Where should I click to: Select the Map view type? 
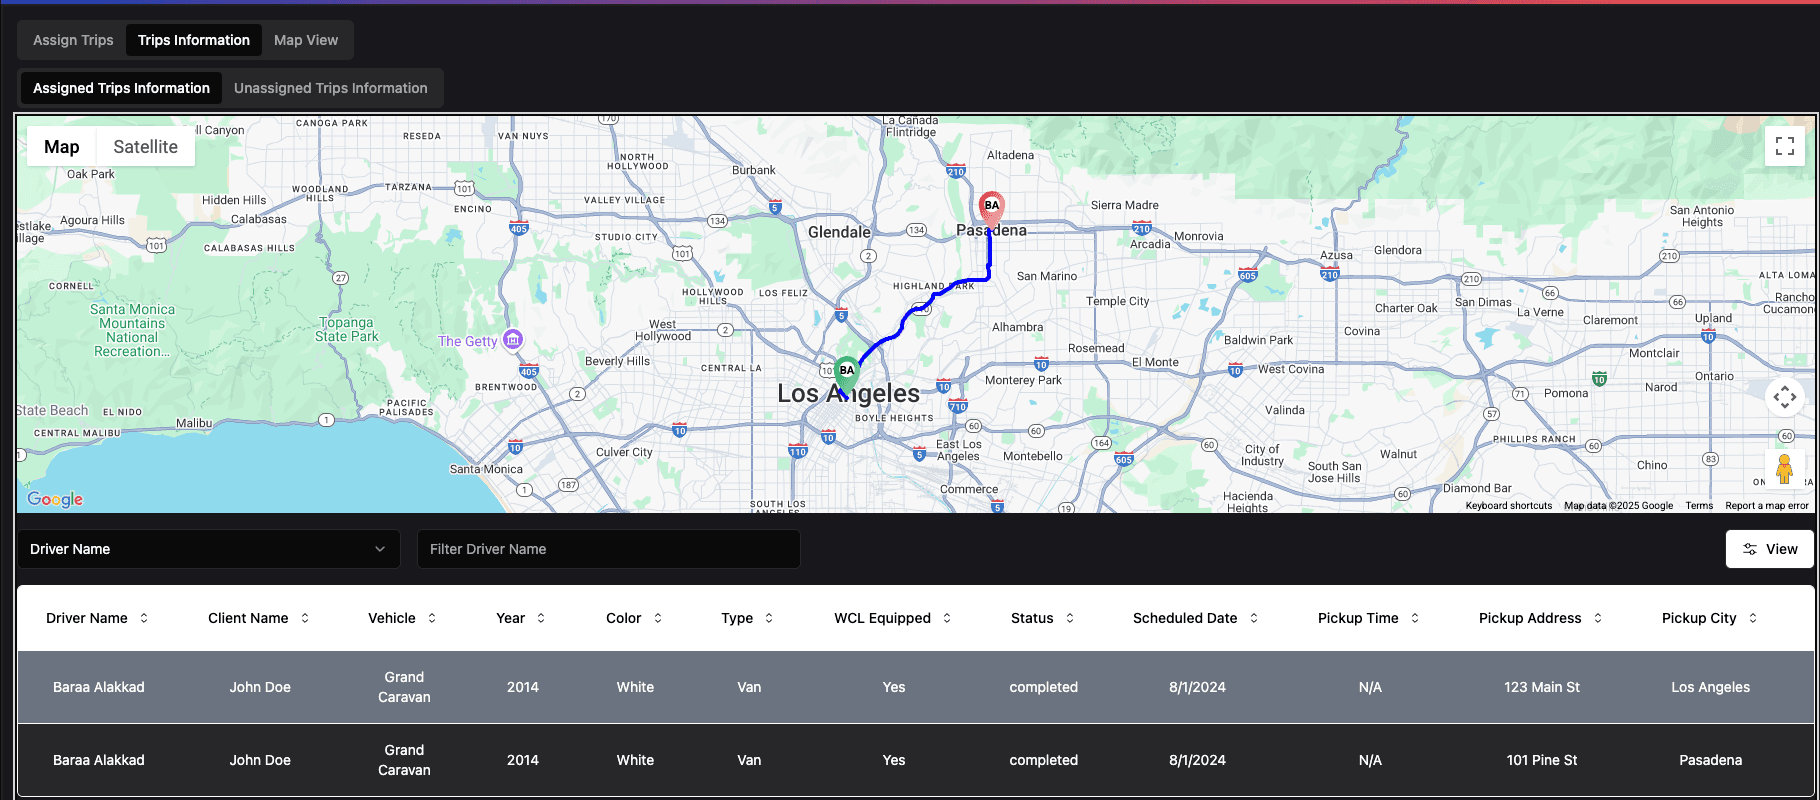(61, 147)
